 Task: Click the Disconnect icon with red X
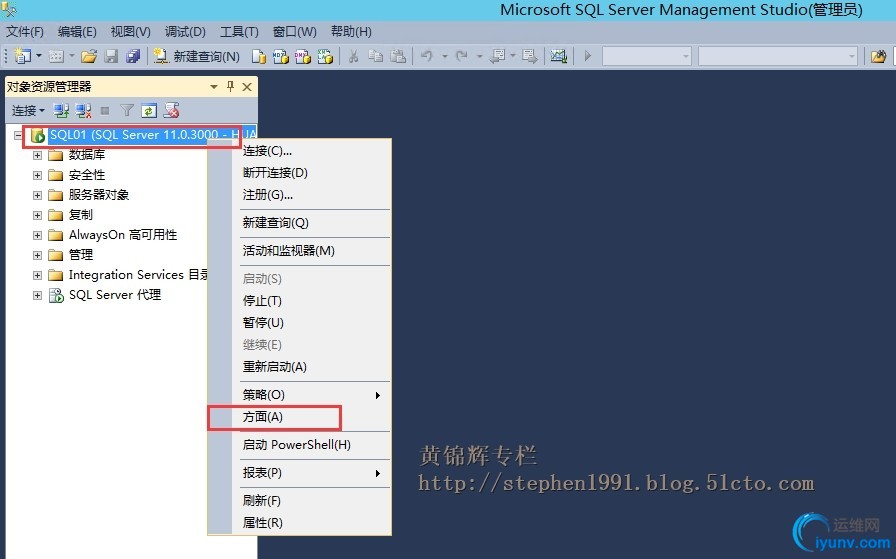click(x=83, y=110)
